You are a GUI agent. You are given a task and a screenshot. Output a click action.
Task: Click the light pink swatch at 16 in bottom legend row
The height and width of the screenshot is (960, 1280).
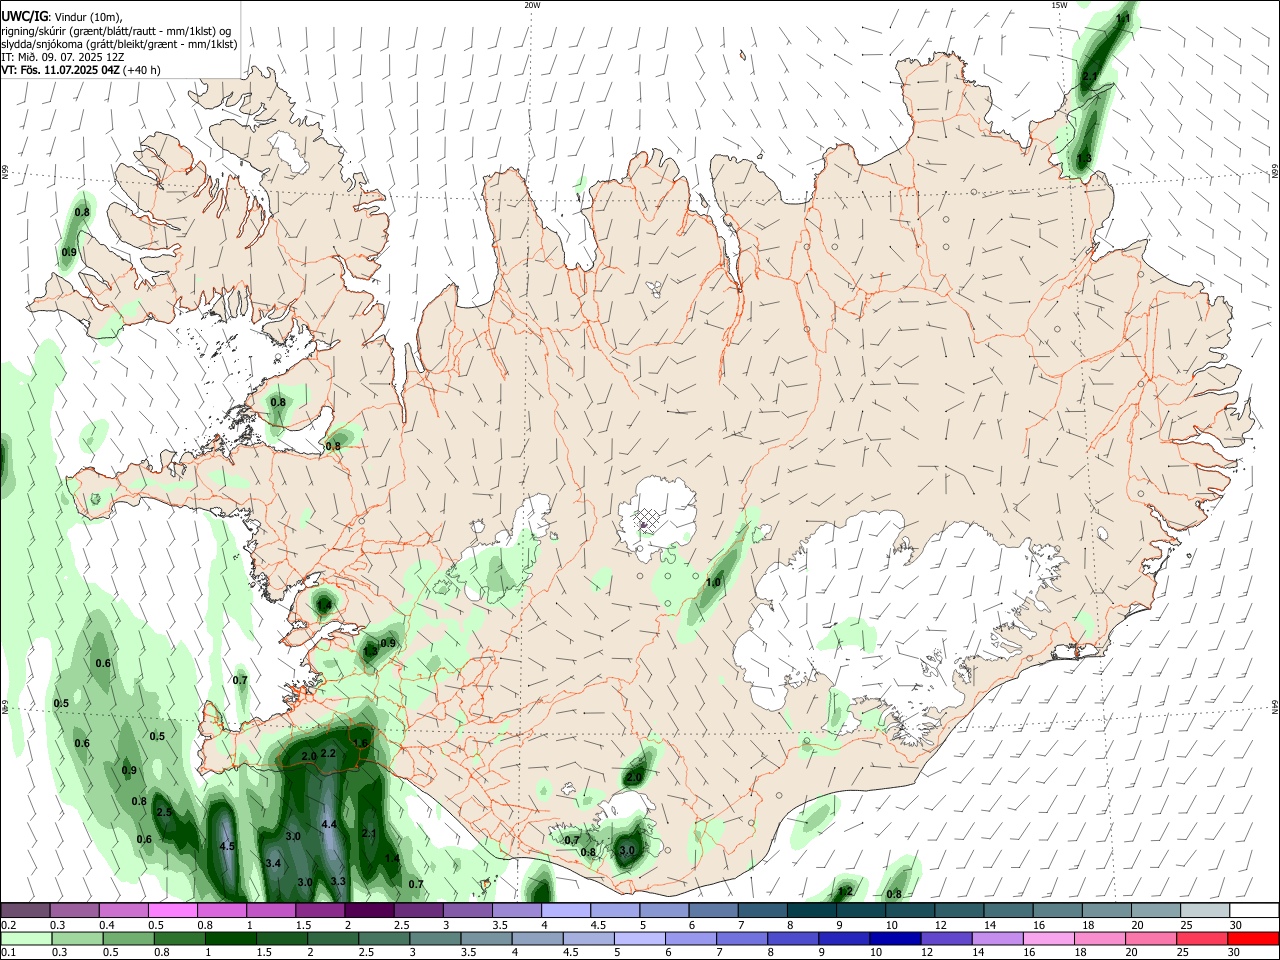(x=1049, y=938)
